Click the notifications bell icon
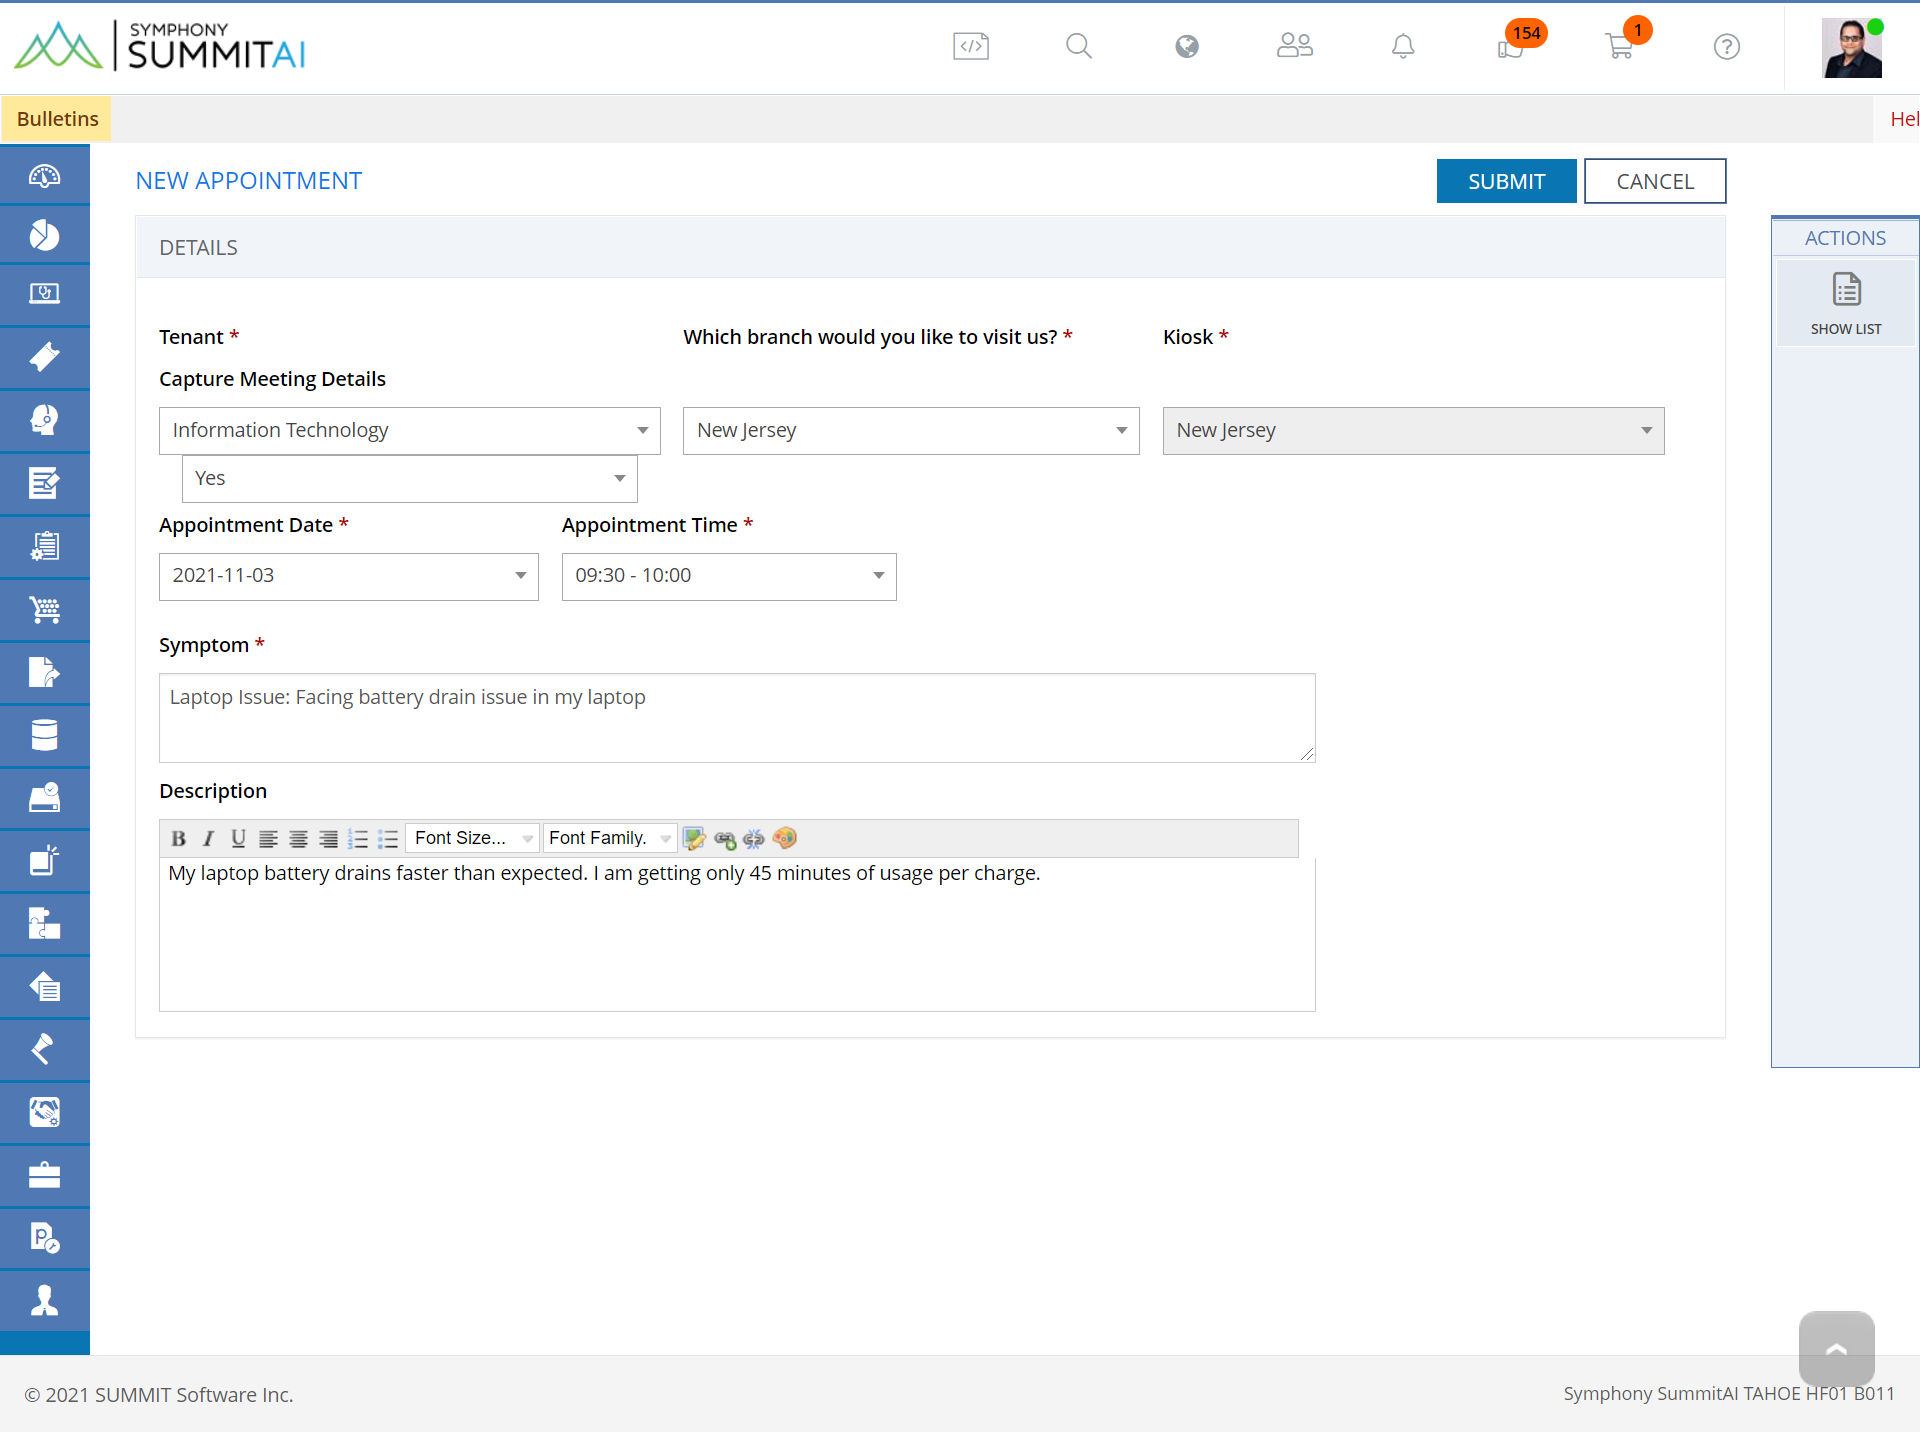This screenshot has width=1920, height=1432. click(1403, 46)
